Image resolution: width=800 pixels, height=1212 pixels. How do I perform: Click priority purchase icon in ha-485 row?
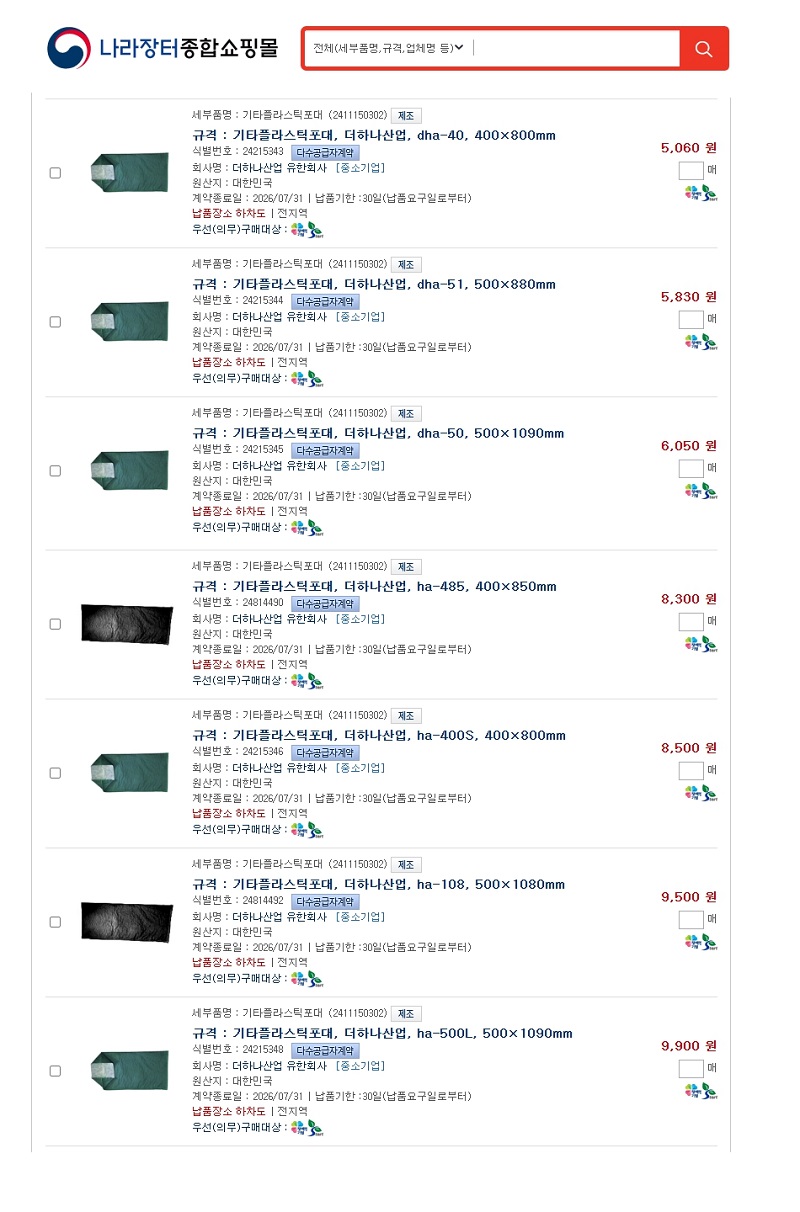[x=307, y=681]
